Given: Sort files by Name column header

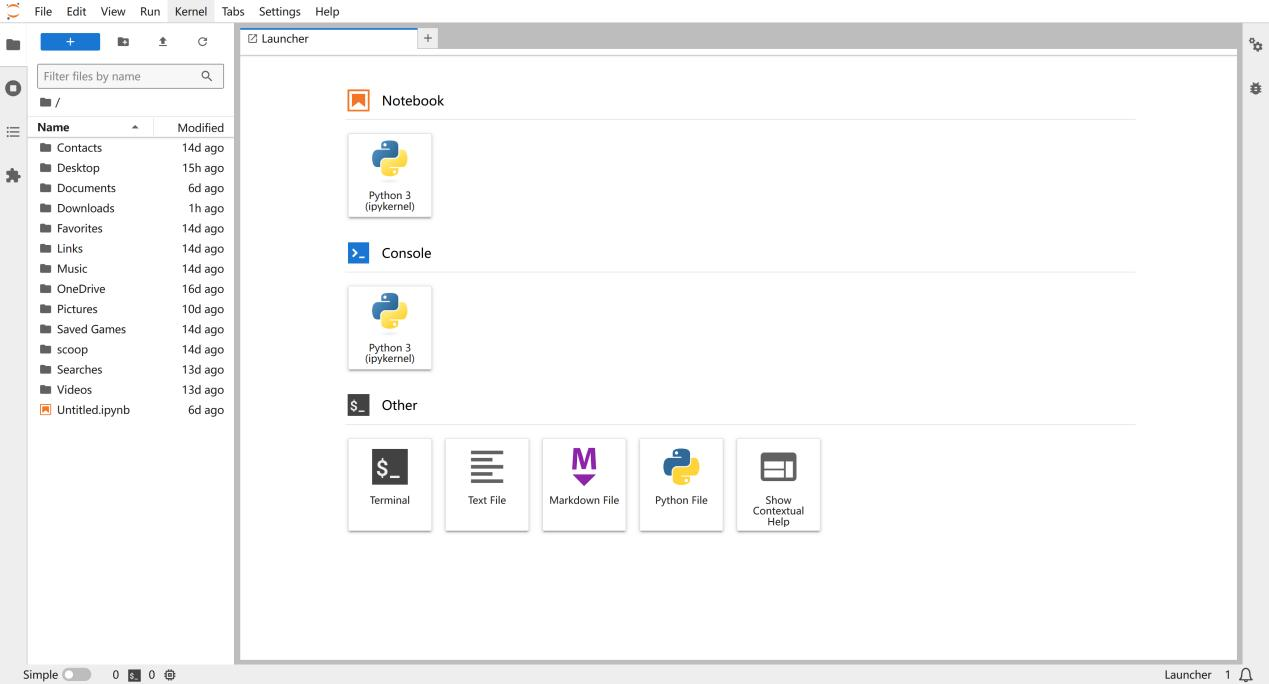Looking at the screenshot, I should click(x=90, y=127).
